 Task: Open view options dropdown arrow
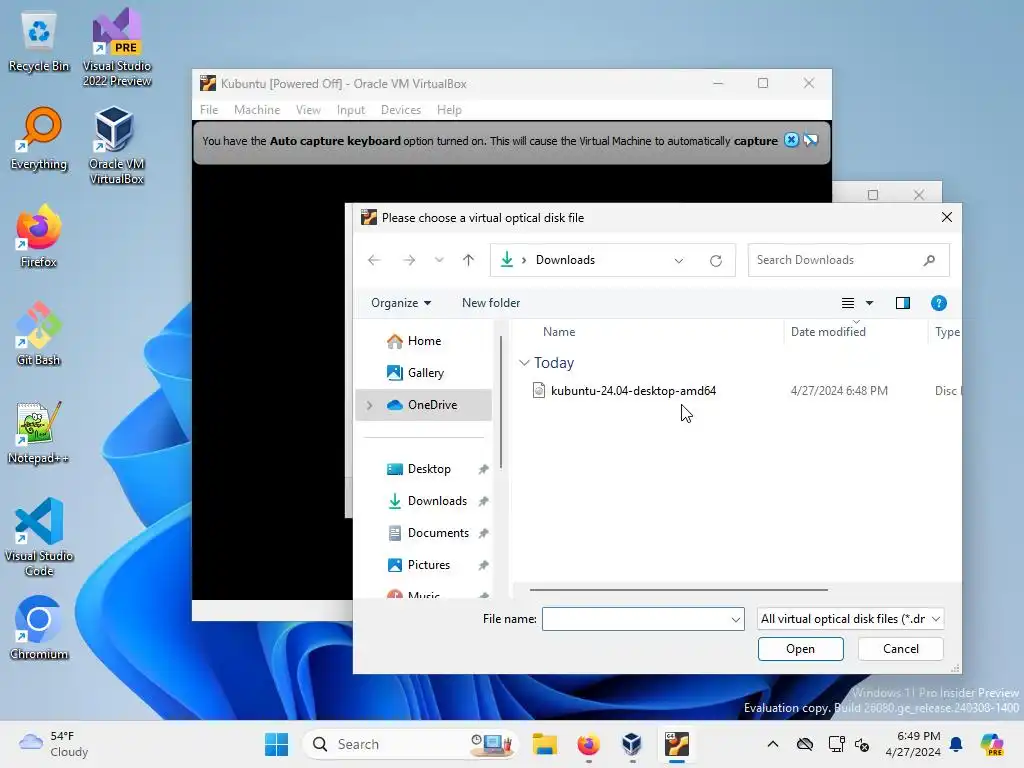869,303
